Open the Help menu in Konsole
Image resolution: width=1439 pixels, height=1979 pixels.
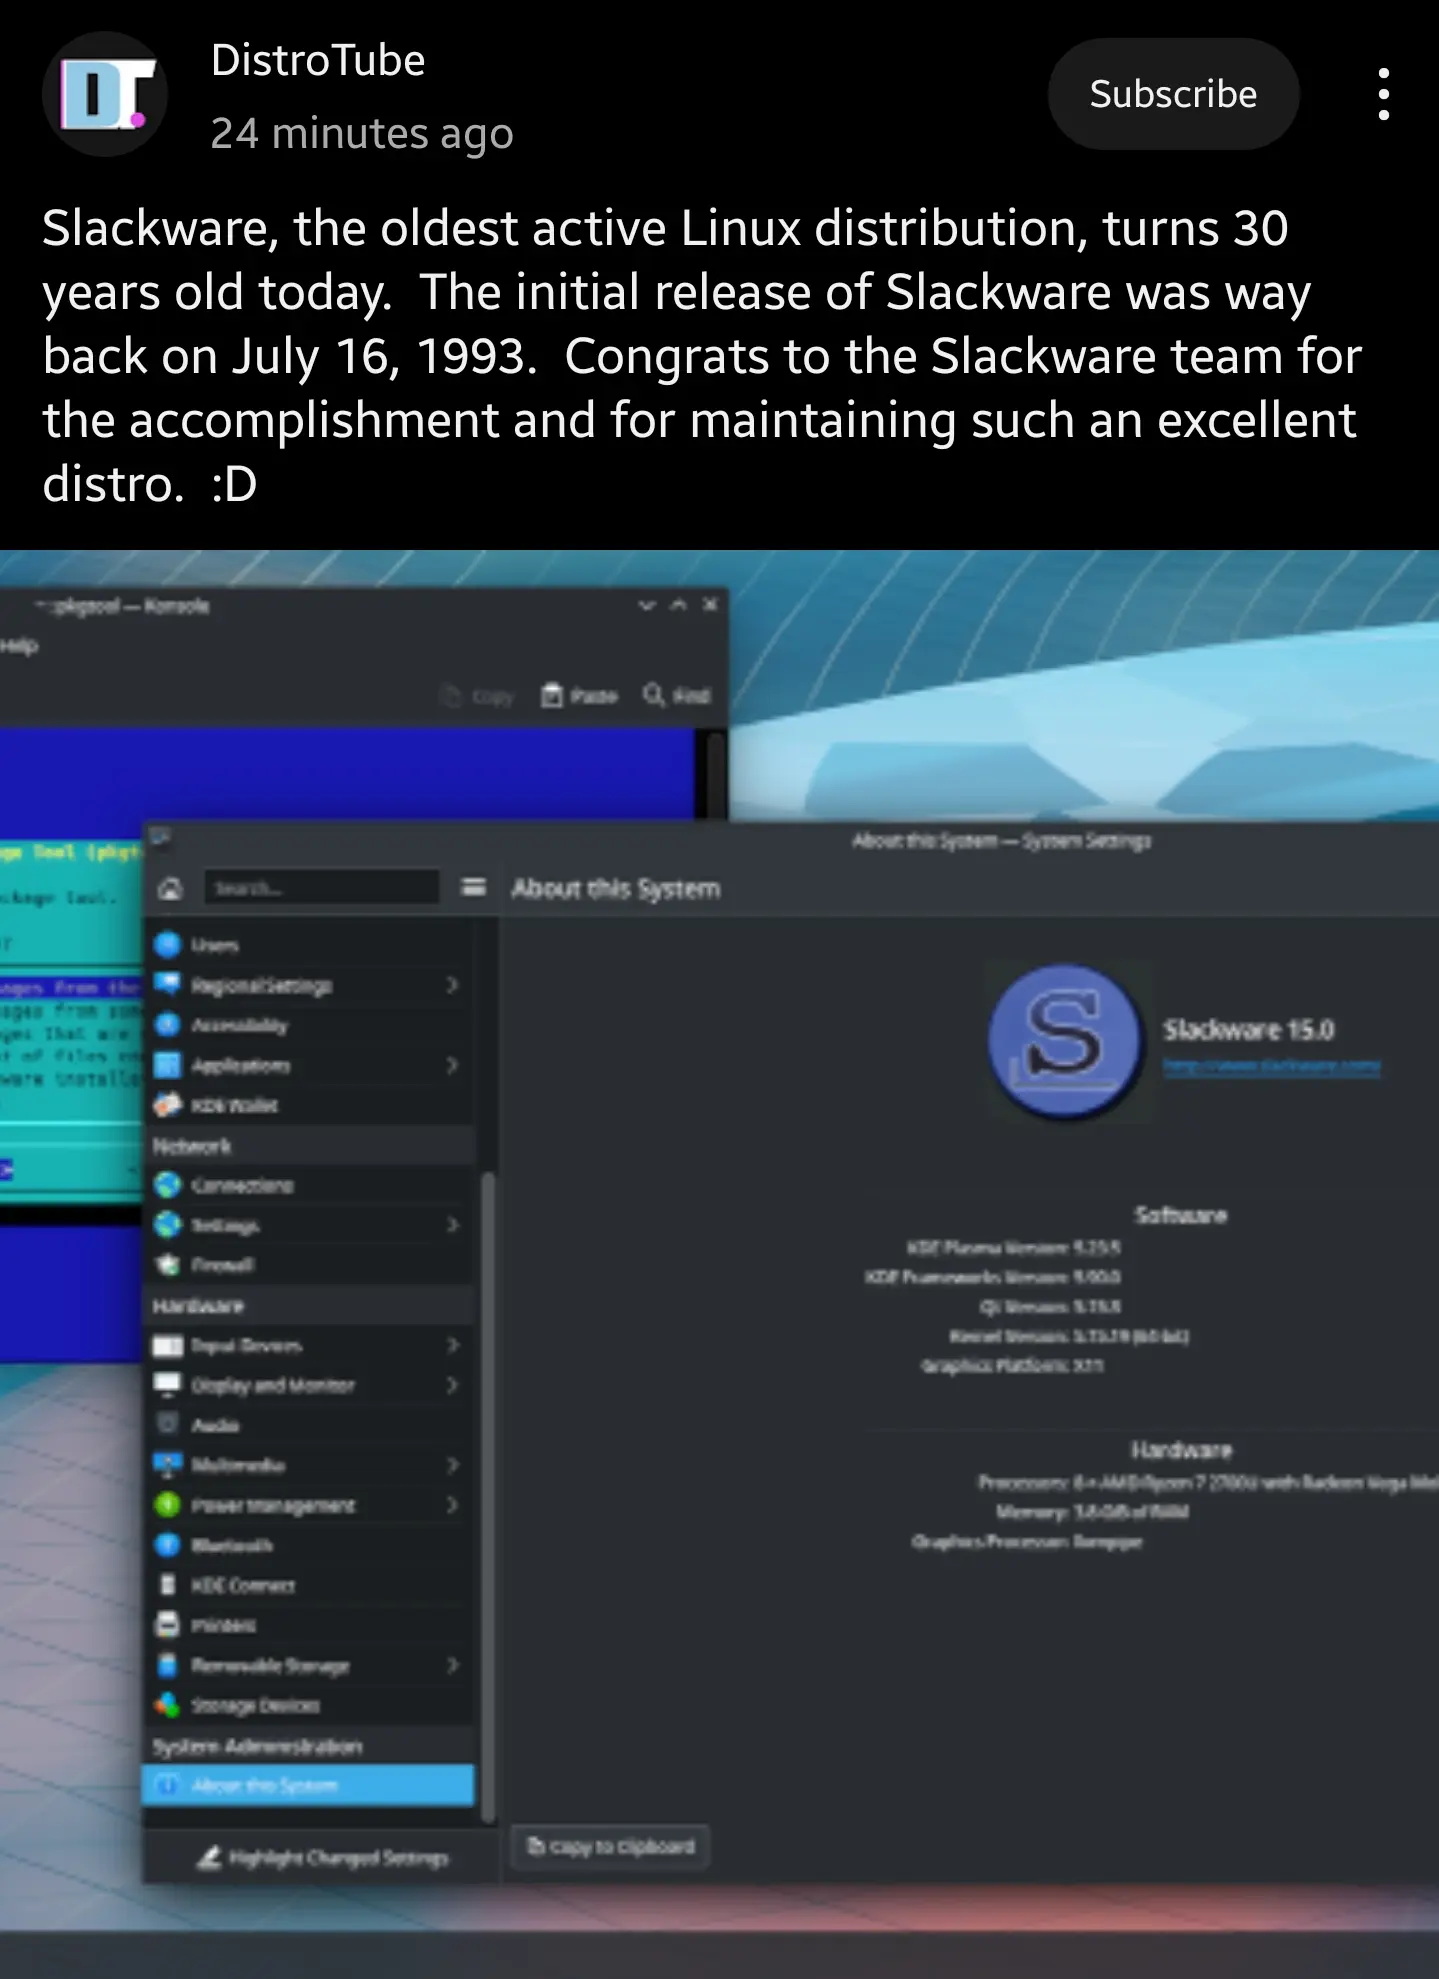click(x=19, y=646)
